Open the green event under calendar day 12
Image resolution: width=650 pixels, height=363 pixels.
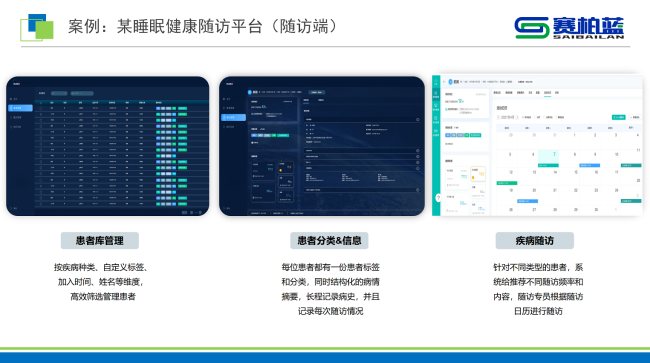tap(507, 183)
